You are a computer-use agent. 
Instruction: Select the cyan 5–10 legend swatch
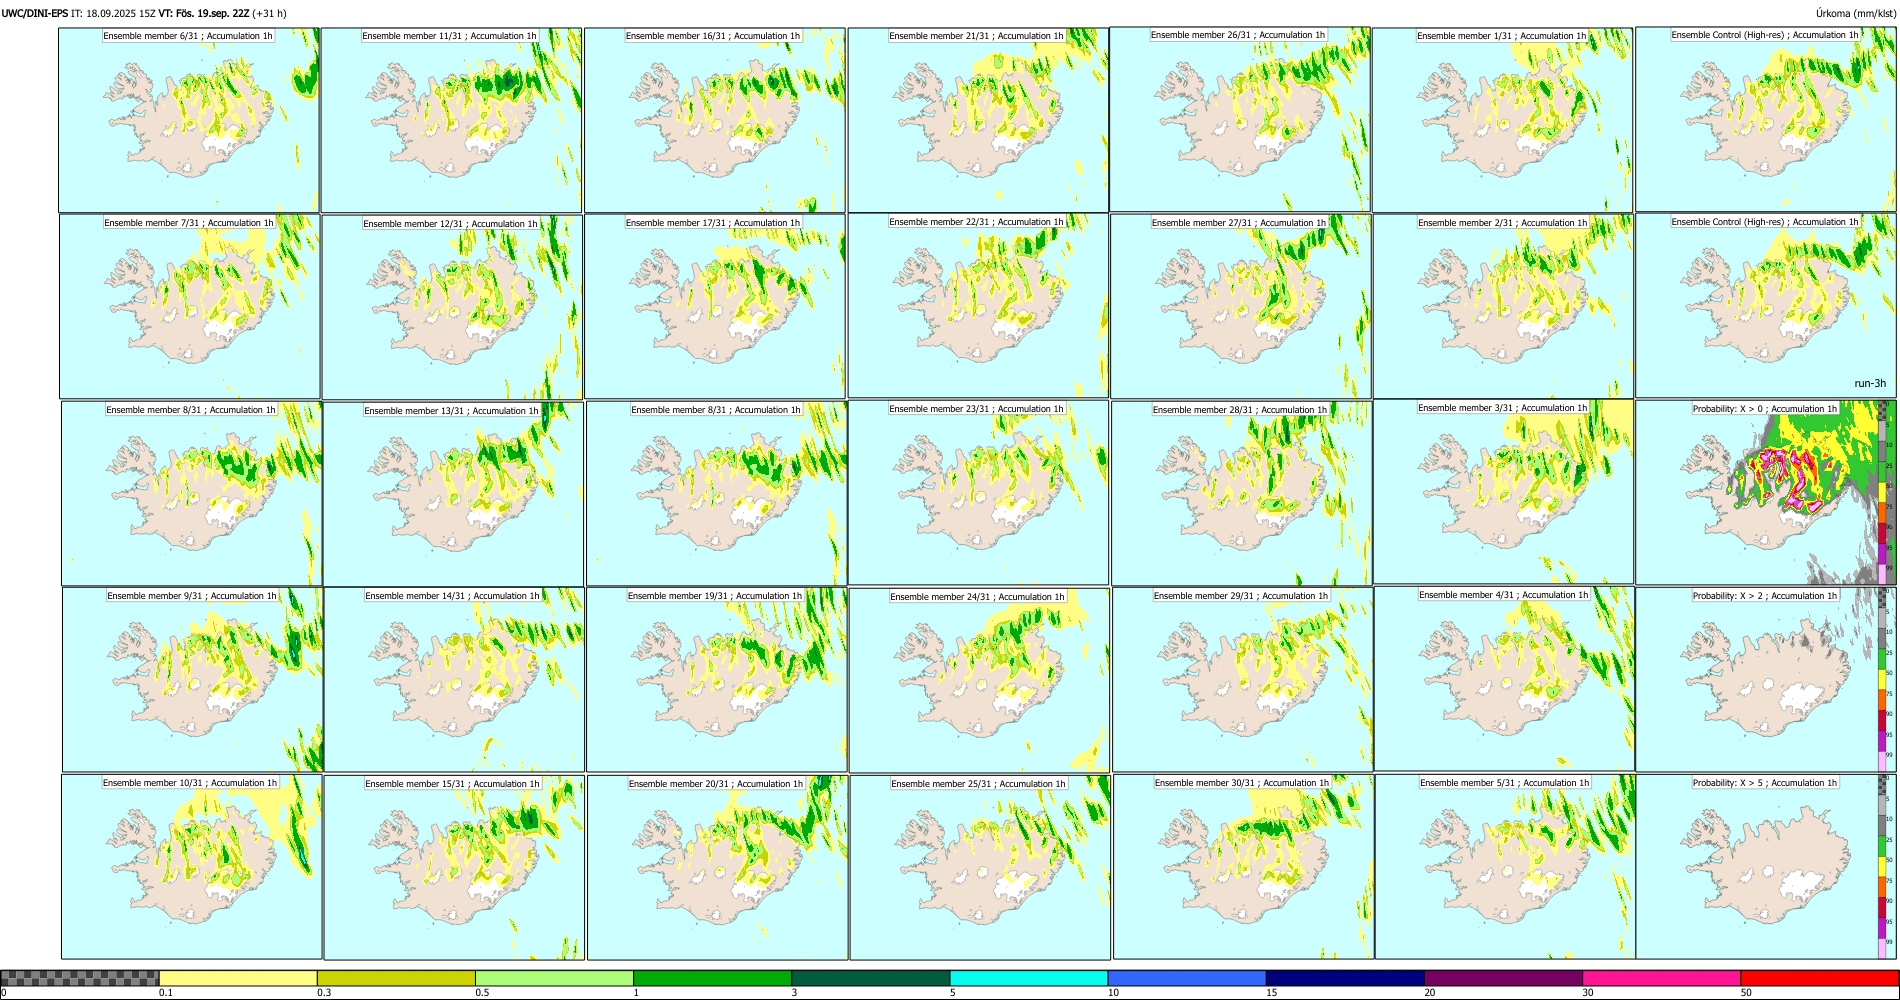[x=1029, y=978]
